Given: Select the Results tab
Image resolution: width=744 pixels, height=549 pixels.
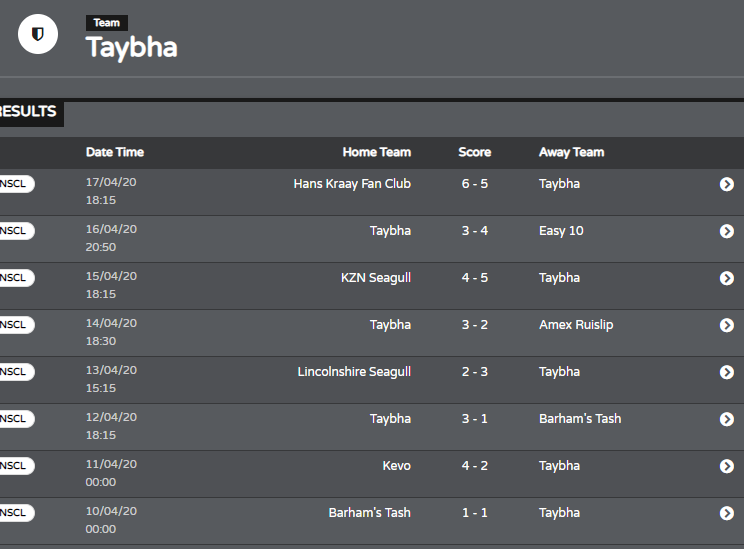Looking at the screenshot, I should [x=28, y=112].
